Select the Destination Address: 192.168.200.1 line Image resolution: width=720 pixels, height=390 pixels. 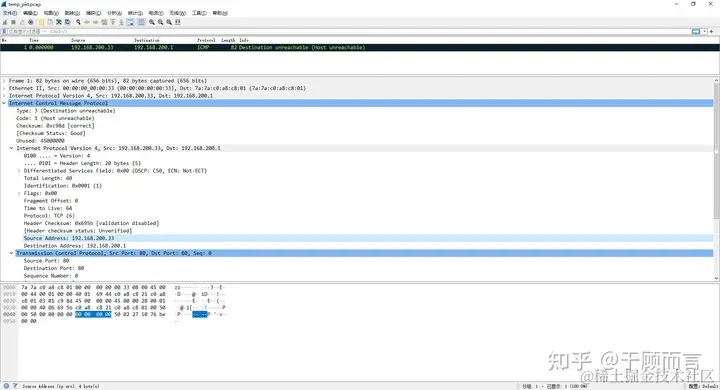(74, 246)
